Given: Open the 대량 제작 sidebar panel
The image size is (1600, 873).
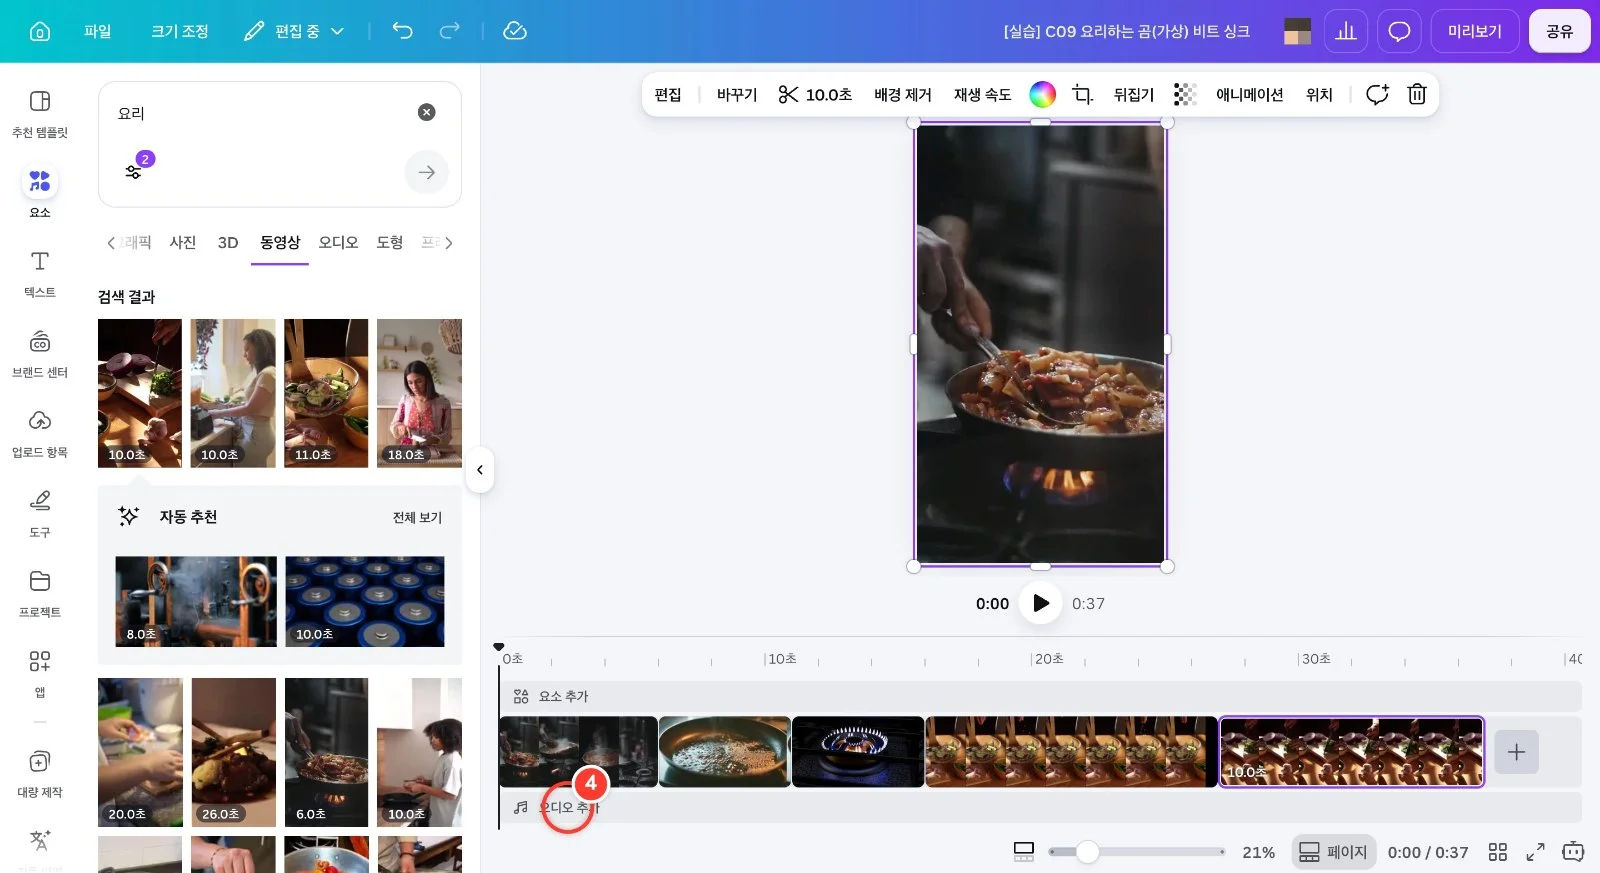Looking at the screenshot, I should (x=40, y=774).
